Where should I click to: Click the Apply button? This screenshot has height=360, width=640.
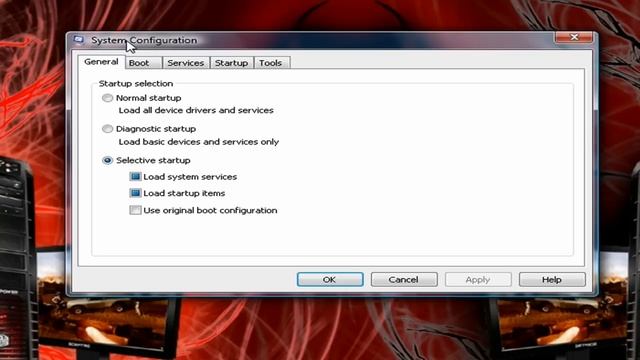(x=478, y=280)
